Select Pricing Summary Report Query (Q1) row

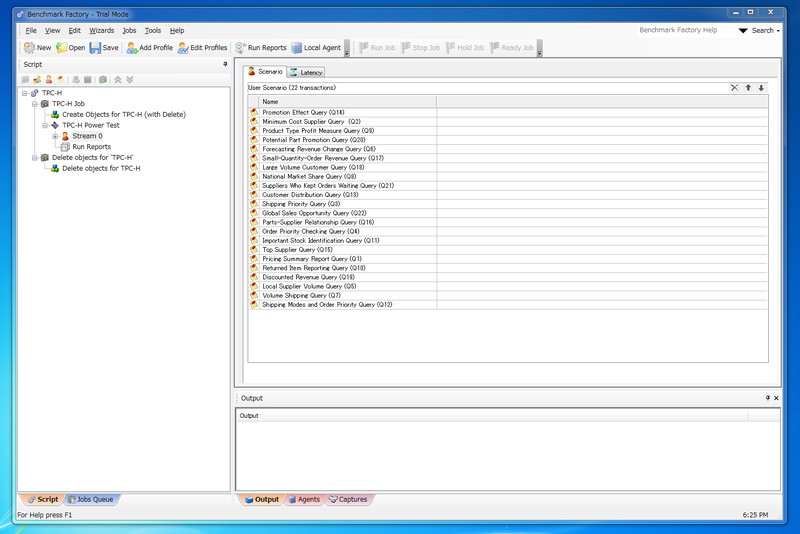tap(508, 259)
